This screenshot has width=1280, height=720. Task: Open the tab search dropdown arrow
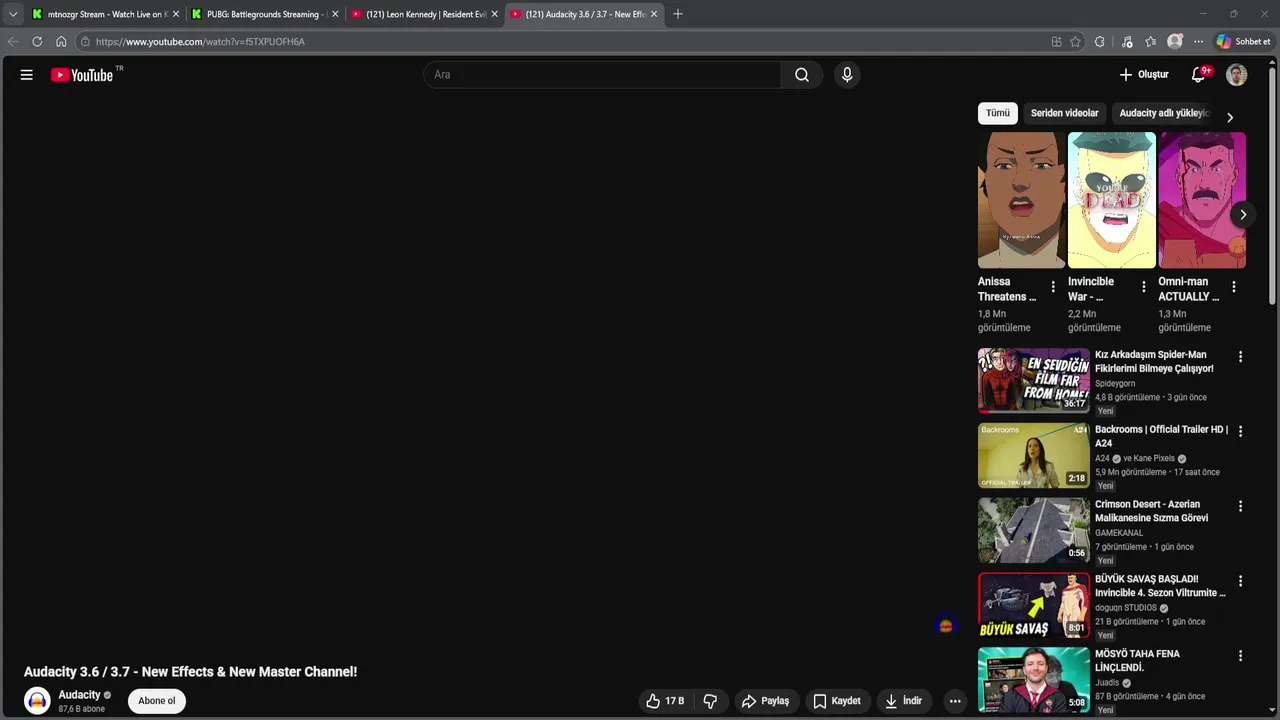click(13, 14)
